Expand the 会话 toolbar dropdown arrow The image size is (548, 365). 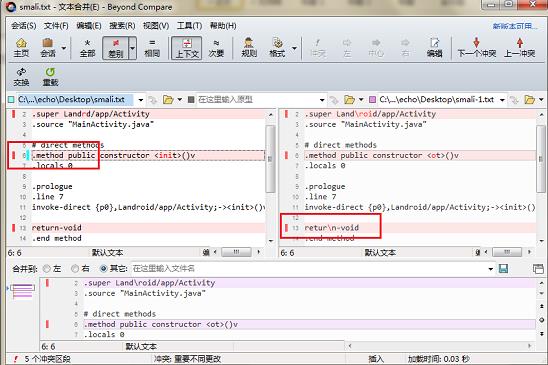point(64,48)
